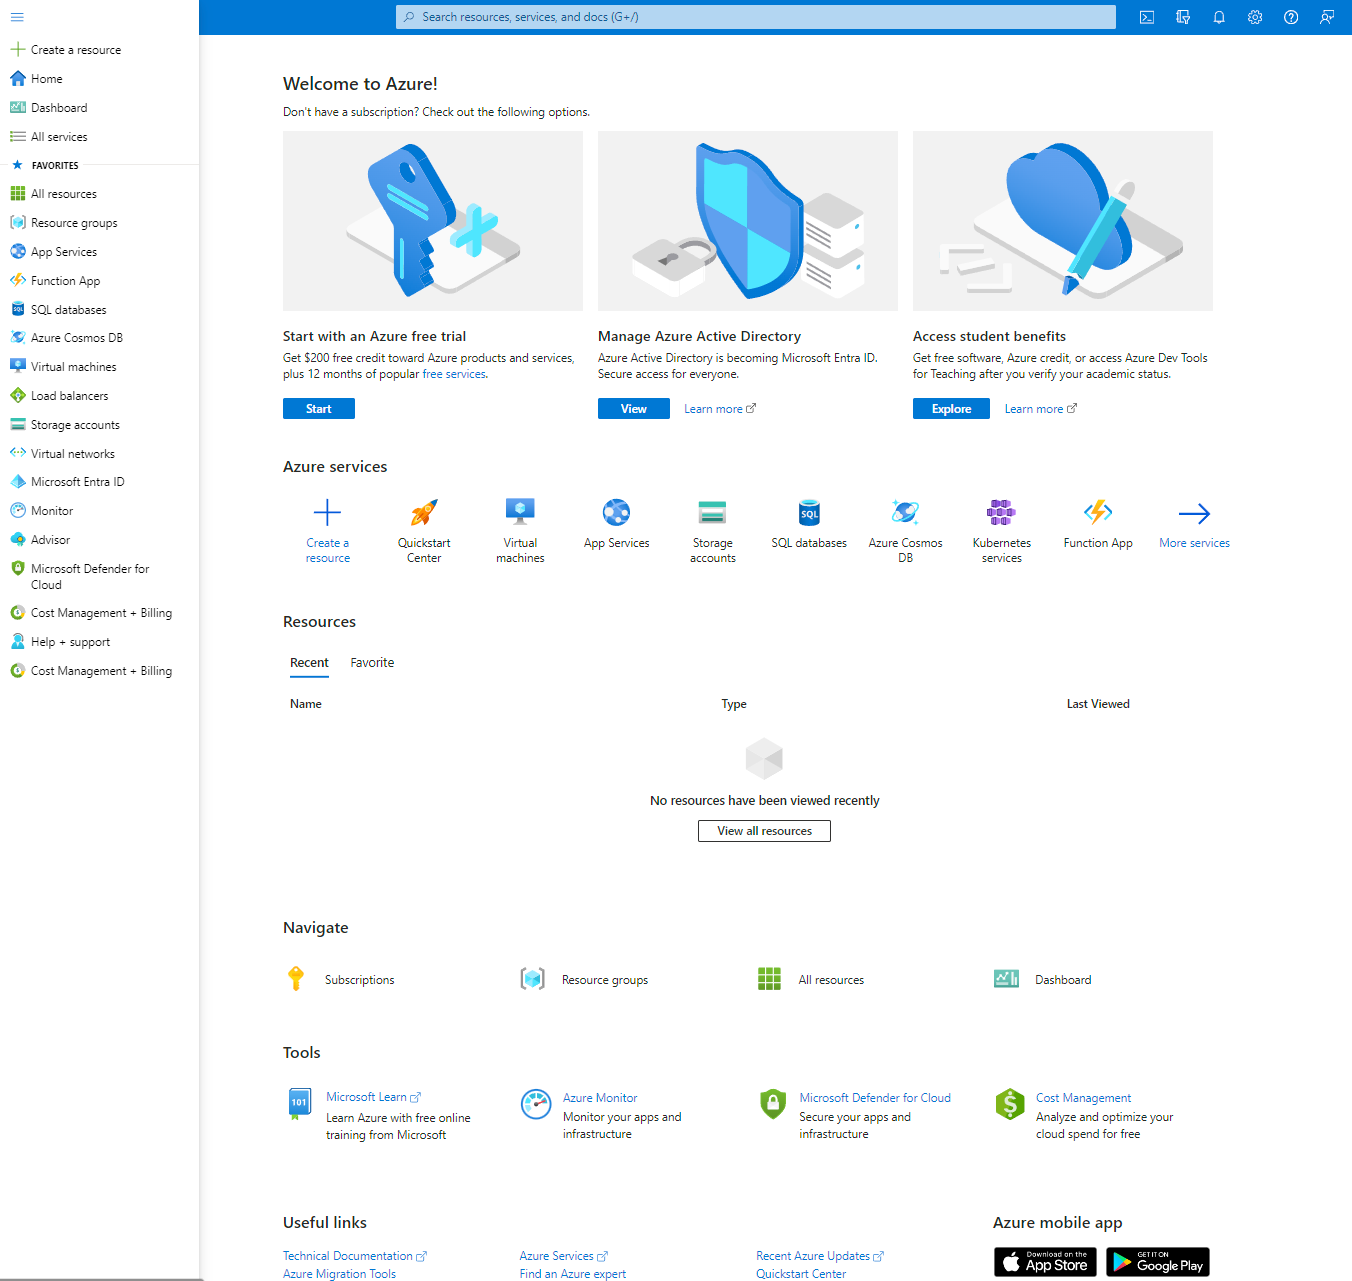Screen dimensions: 1352x1281
Task: Click the Create a resource plus tile
Action: tap(327, 530)
